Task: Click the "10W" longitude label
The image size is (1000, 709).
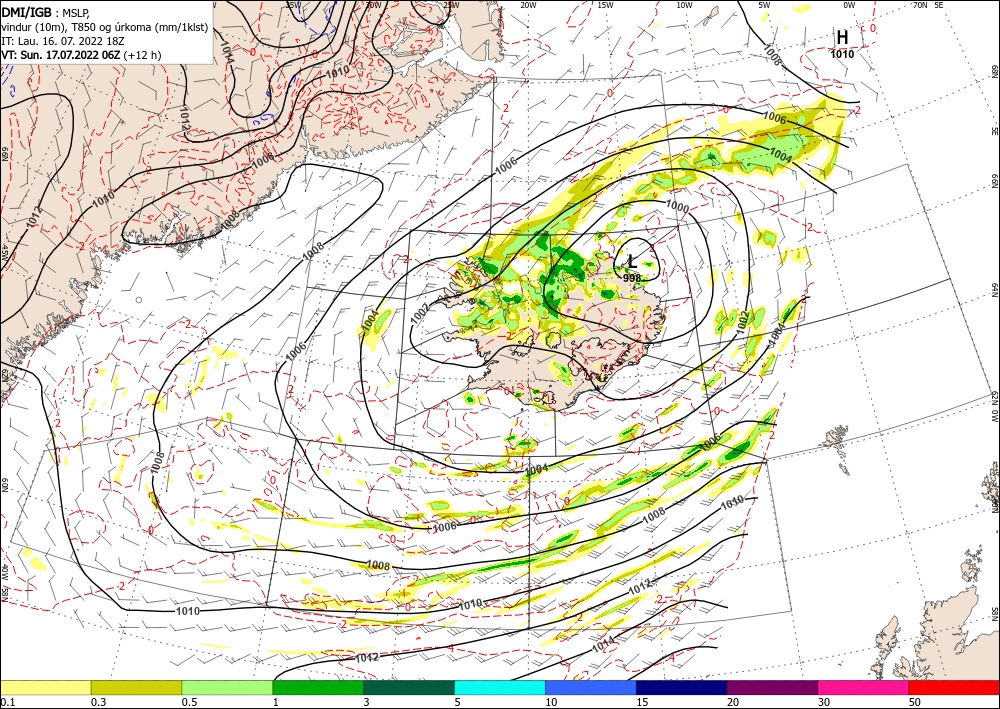Action: pos(684,5)
